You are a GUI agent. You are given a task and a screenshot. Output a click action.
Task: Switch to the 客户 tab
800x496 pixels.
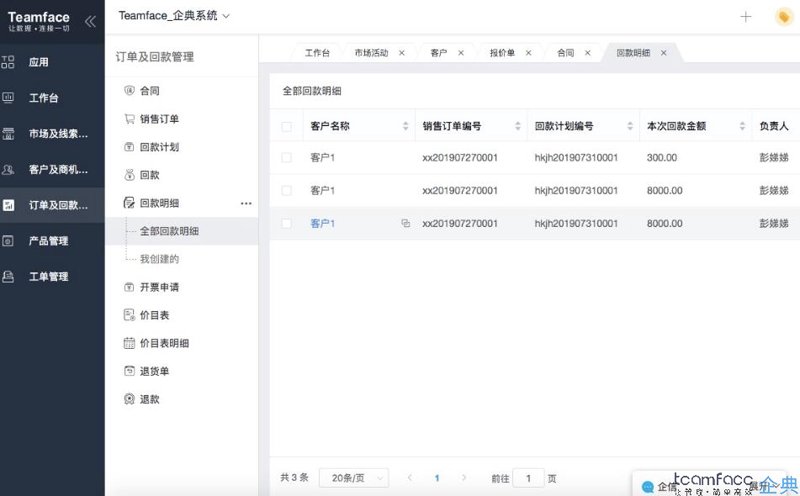click(439, 53)
